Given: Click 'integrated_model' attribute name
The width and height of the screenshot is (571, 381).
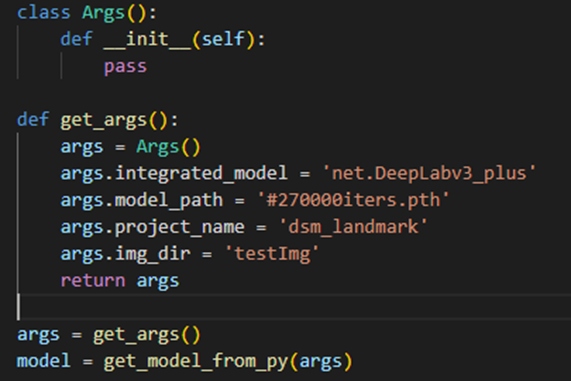Looking at the screenshot, I should (x=201, y=173).
